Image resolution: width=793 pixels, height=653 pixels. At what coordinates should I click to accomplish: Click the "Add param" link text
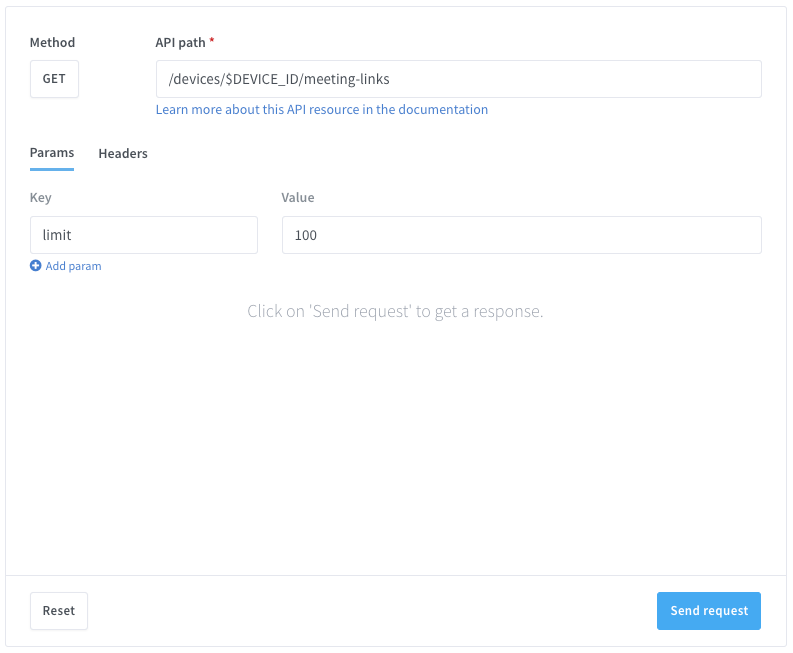point(73,266)
